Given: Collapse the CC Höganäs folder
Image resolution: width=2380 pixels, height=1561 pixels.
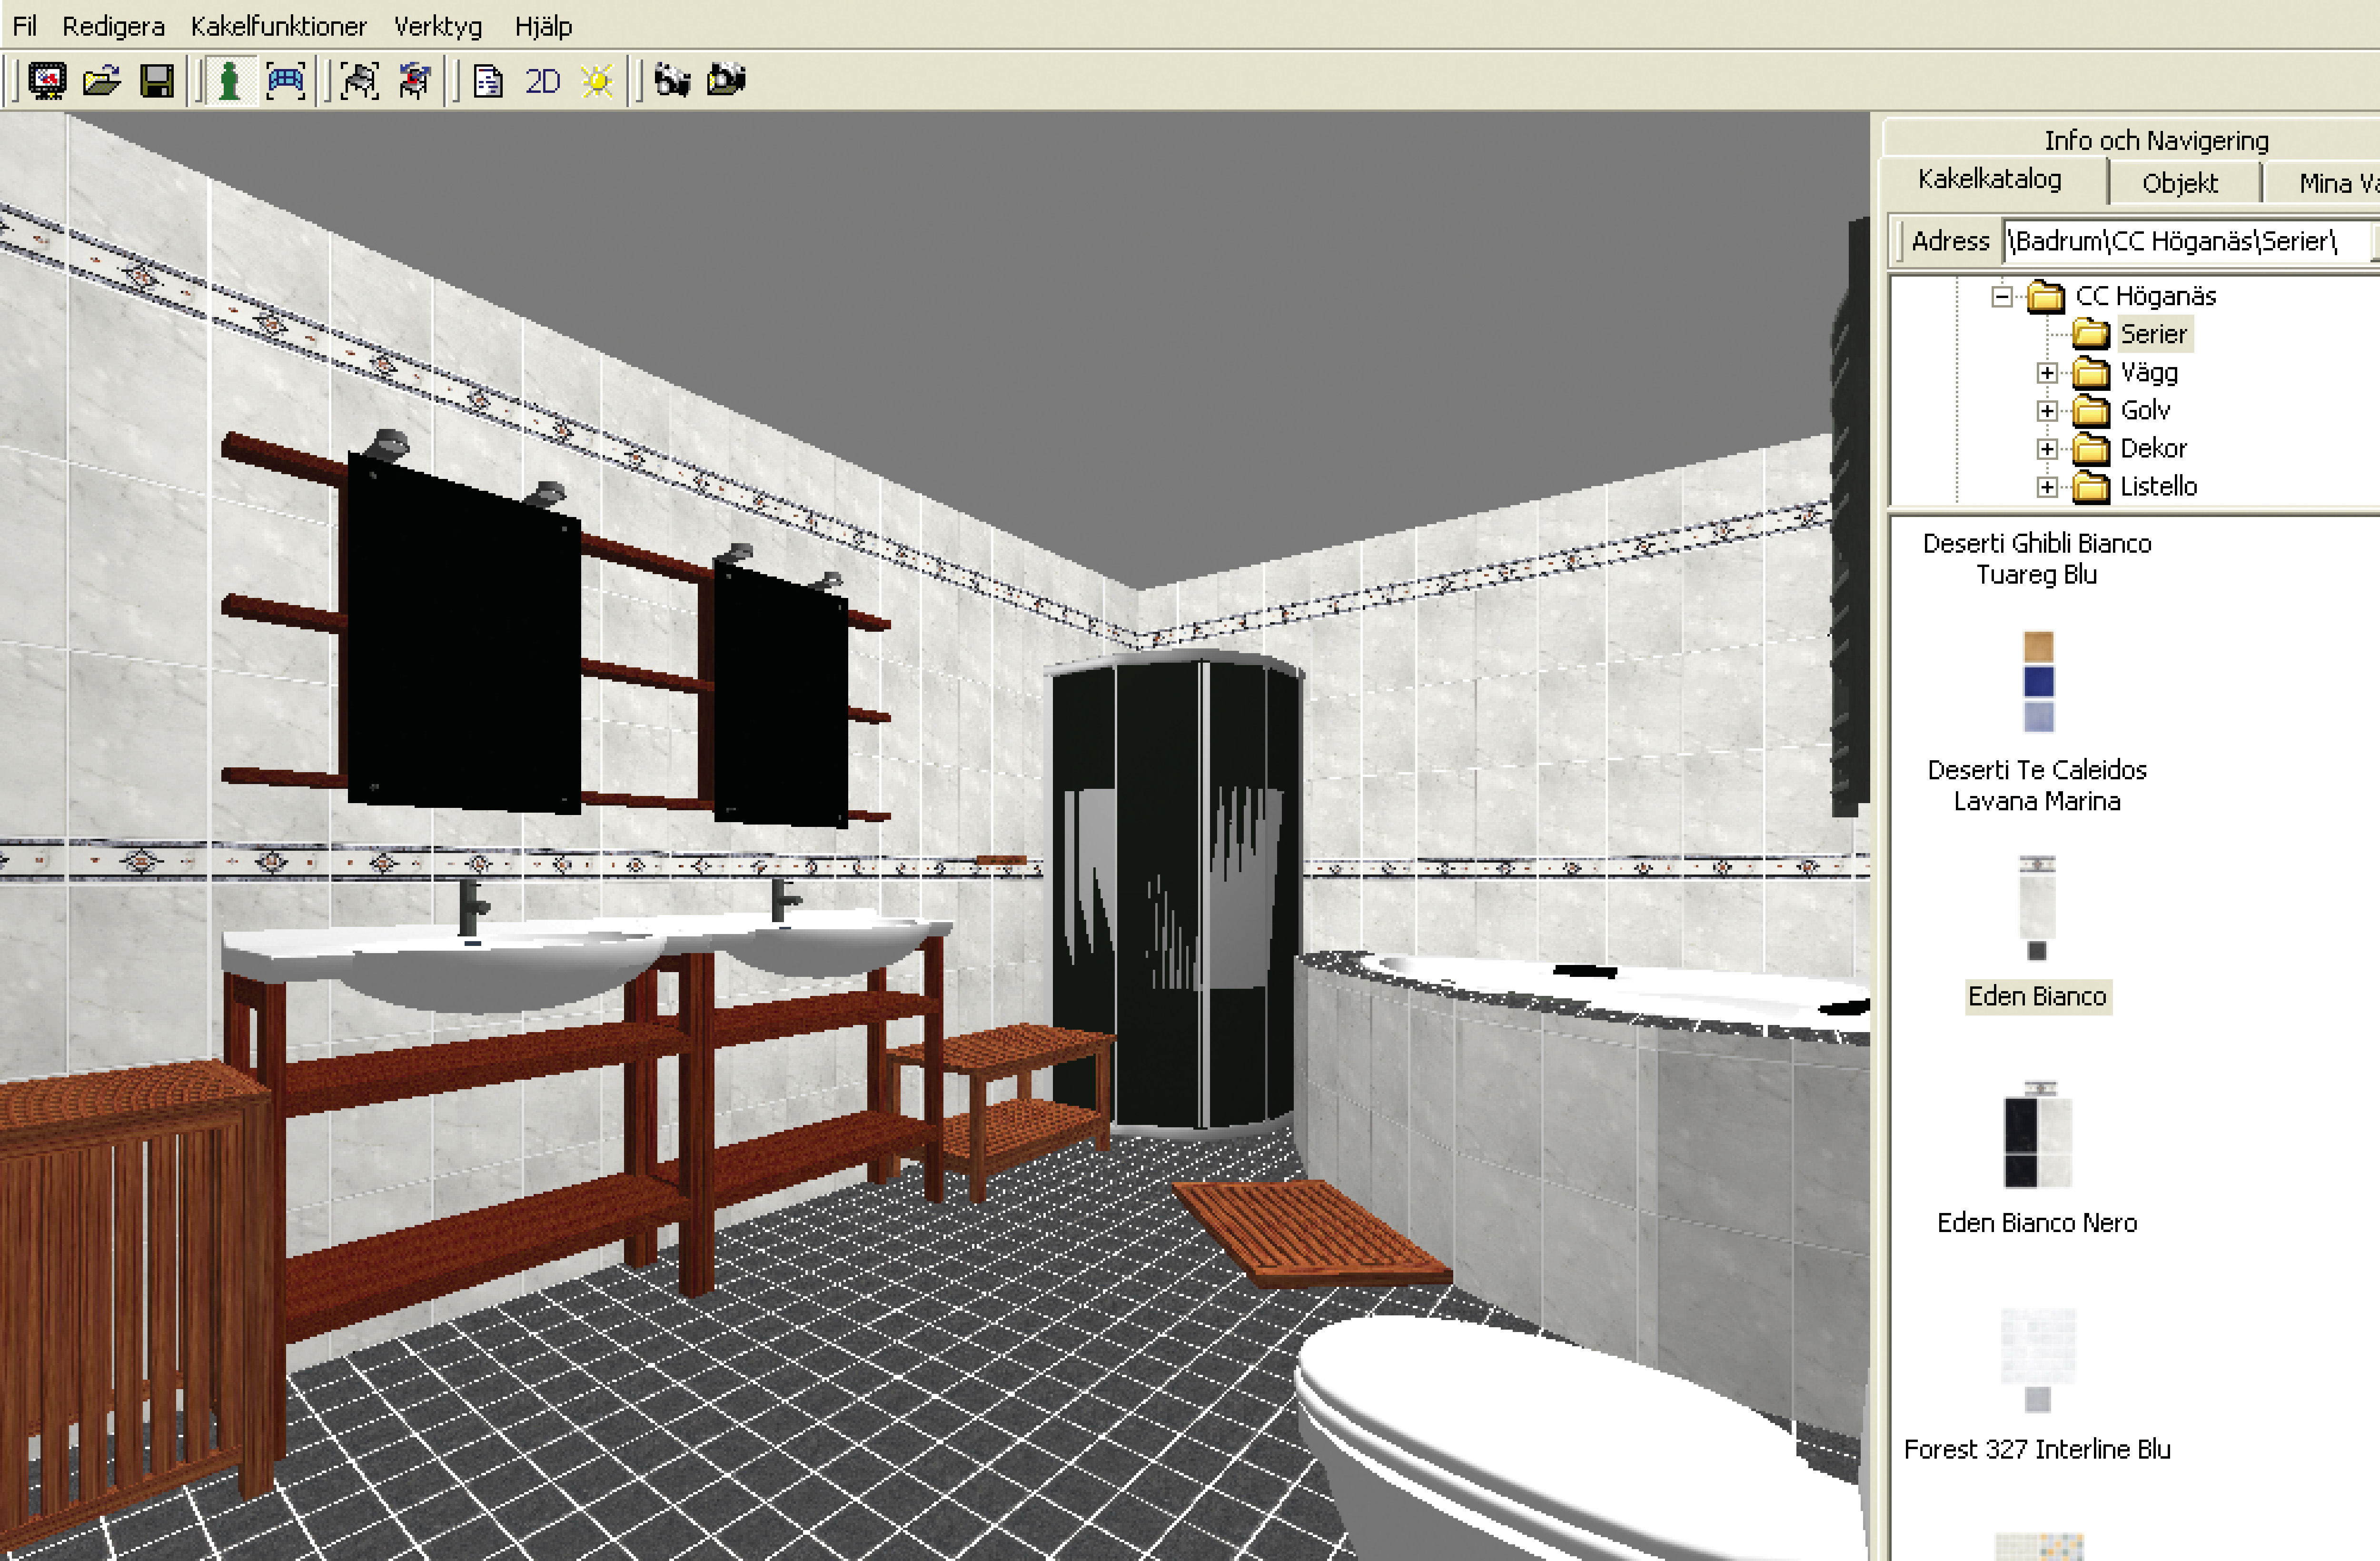Looking at the screenshot, I should point(2001,297).
